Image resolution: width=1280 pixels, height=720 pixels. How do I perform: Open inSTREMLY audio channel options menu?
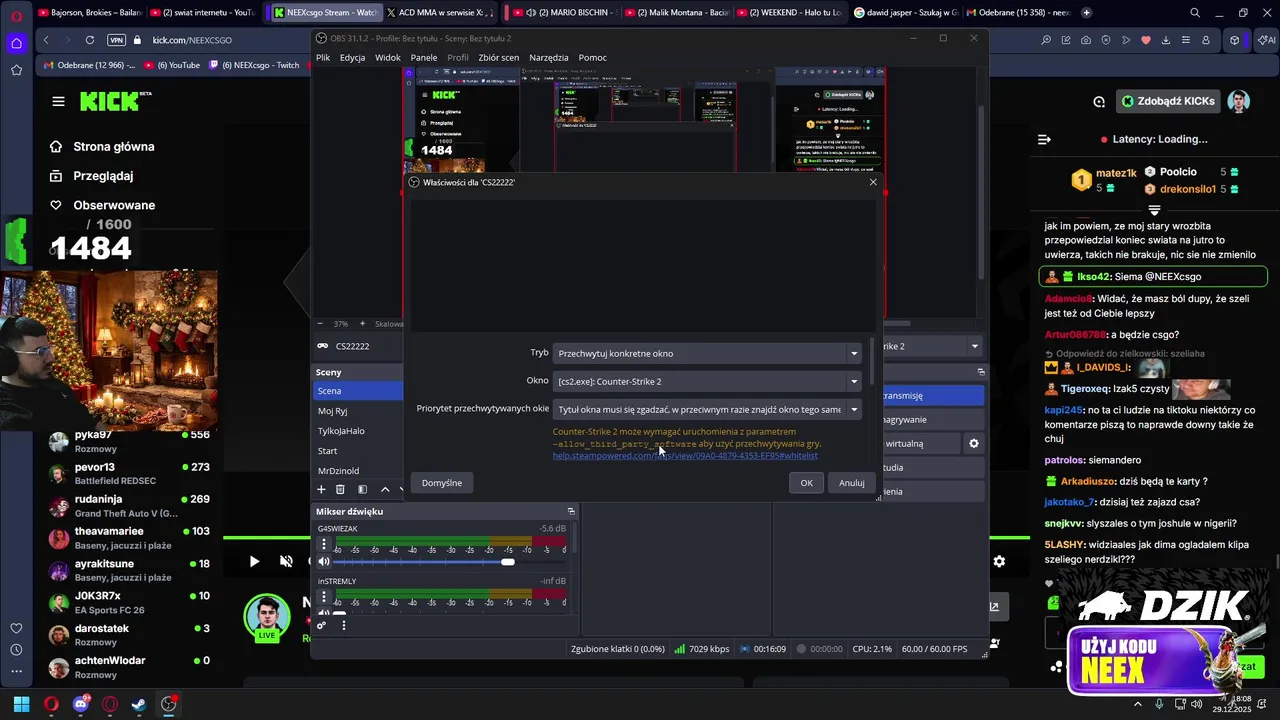(x=323, y=597)
